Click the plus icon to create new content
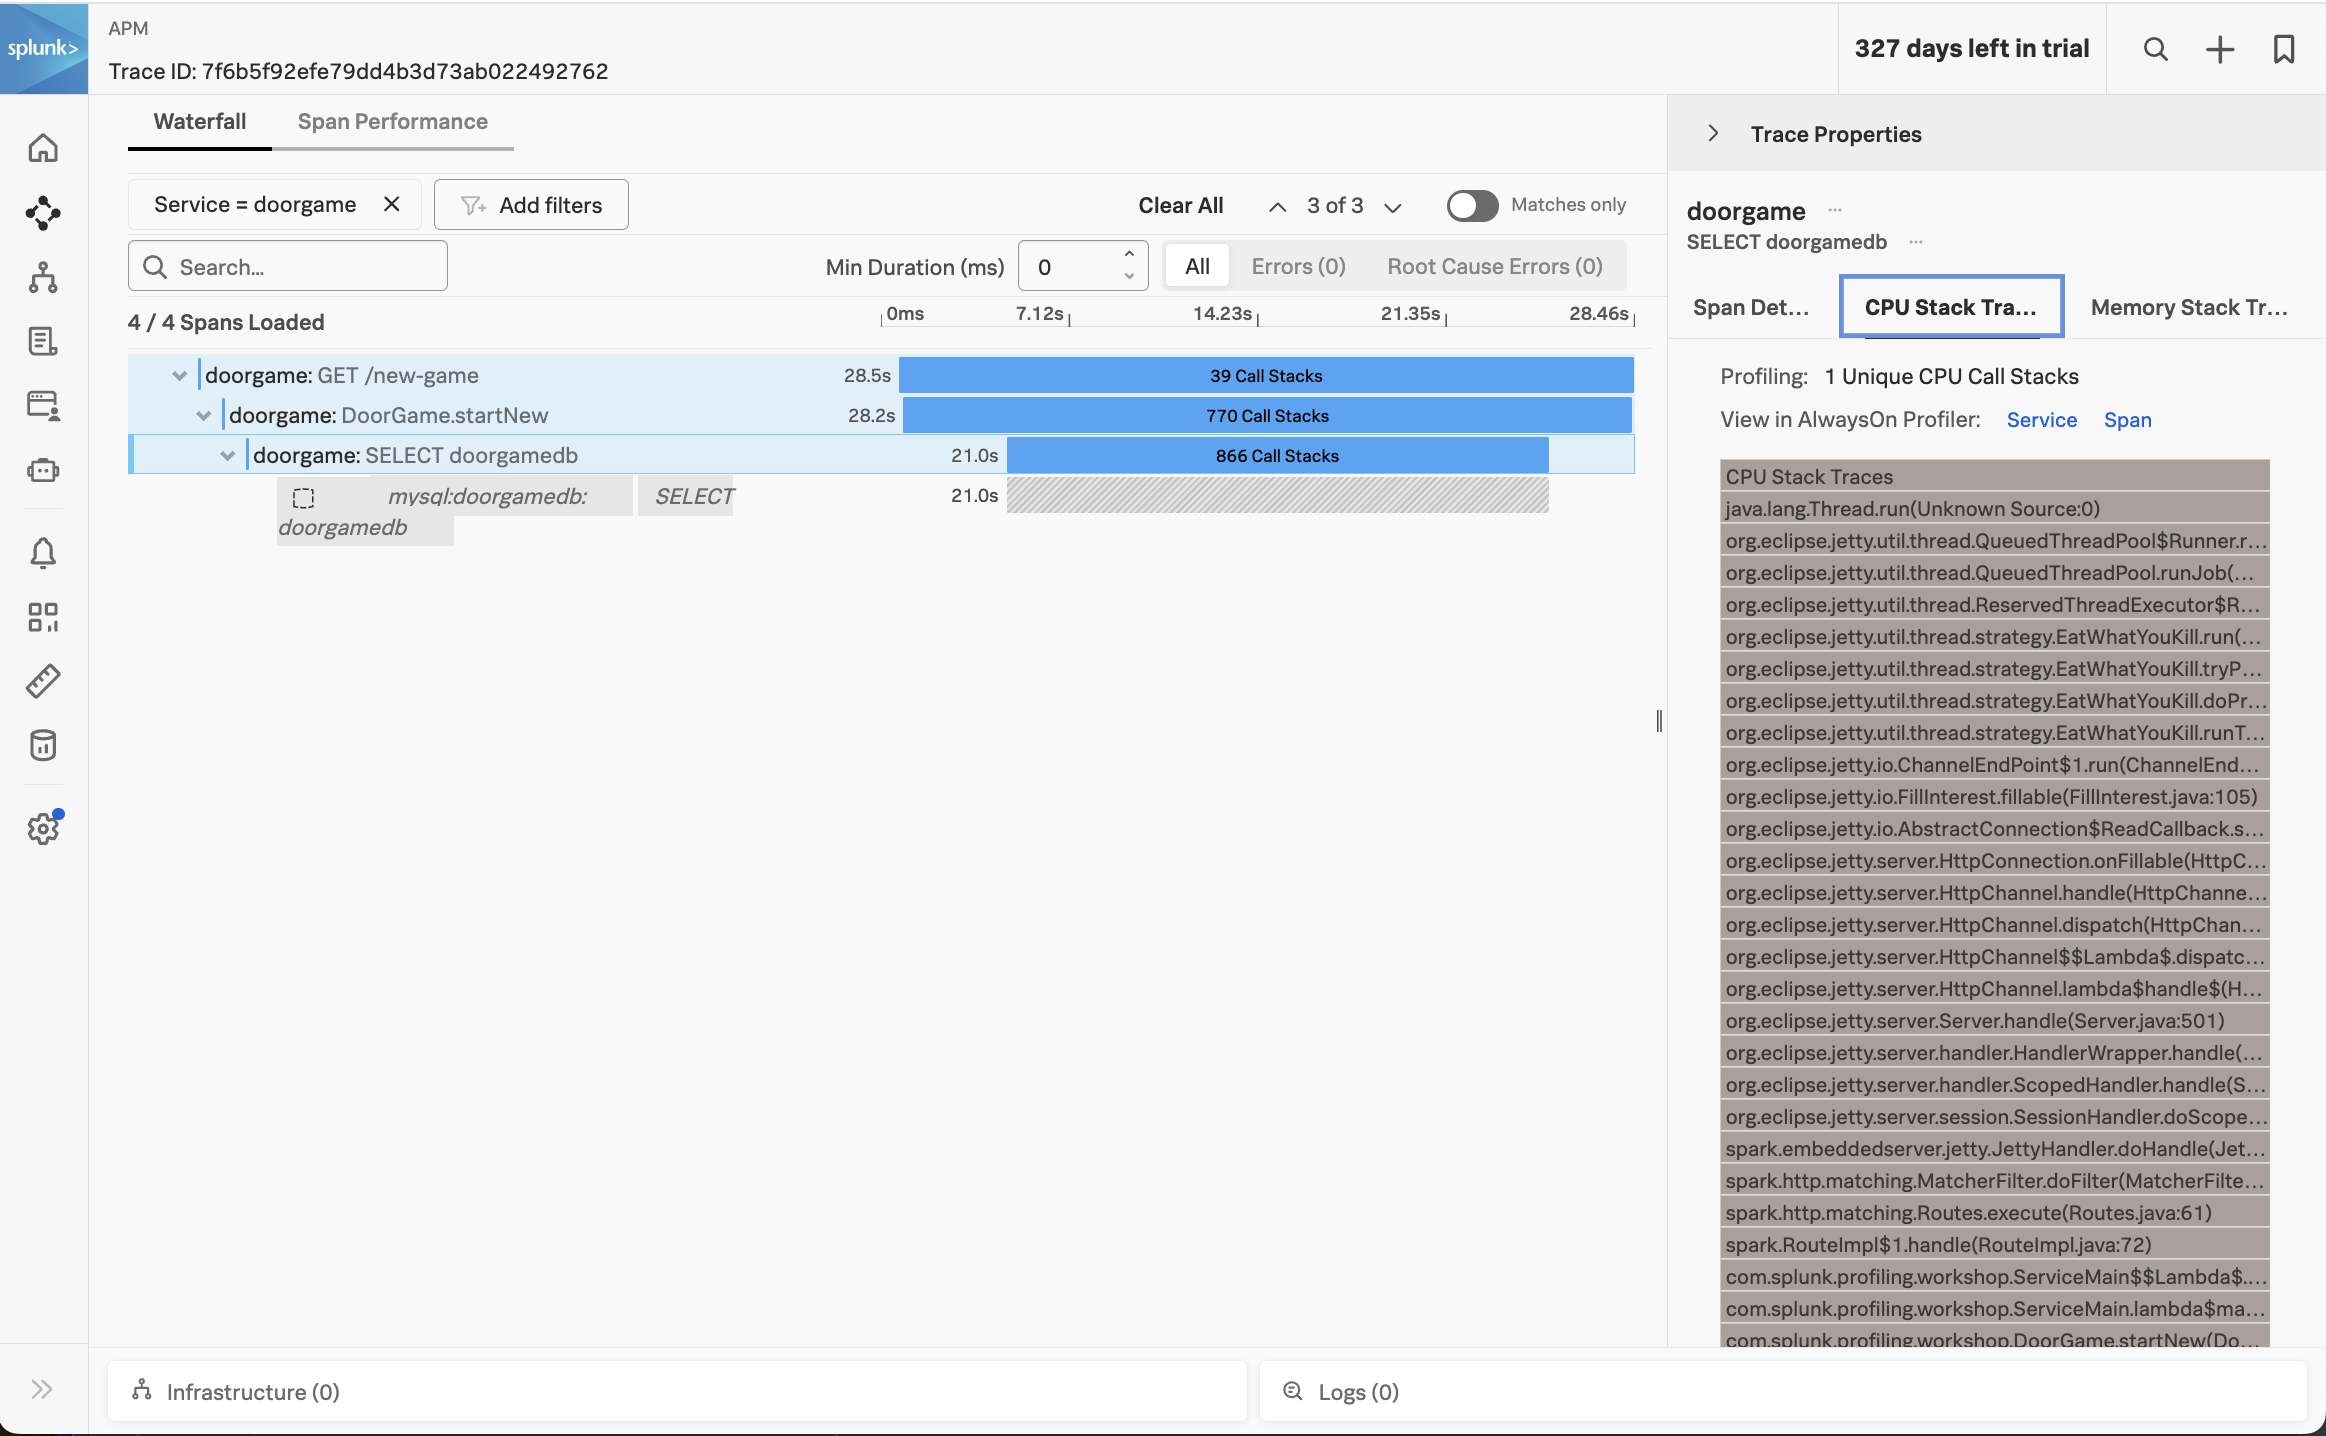The height and width of the screenshot is (1436, 2326). (2219, 48)
